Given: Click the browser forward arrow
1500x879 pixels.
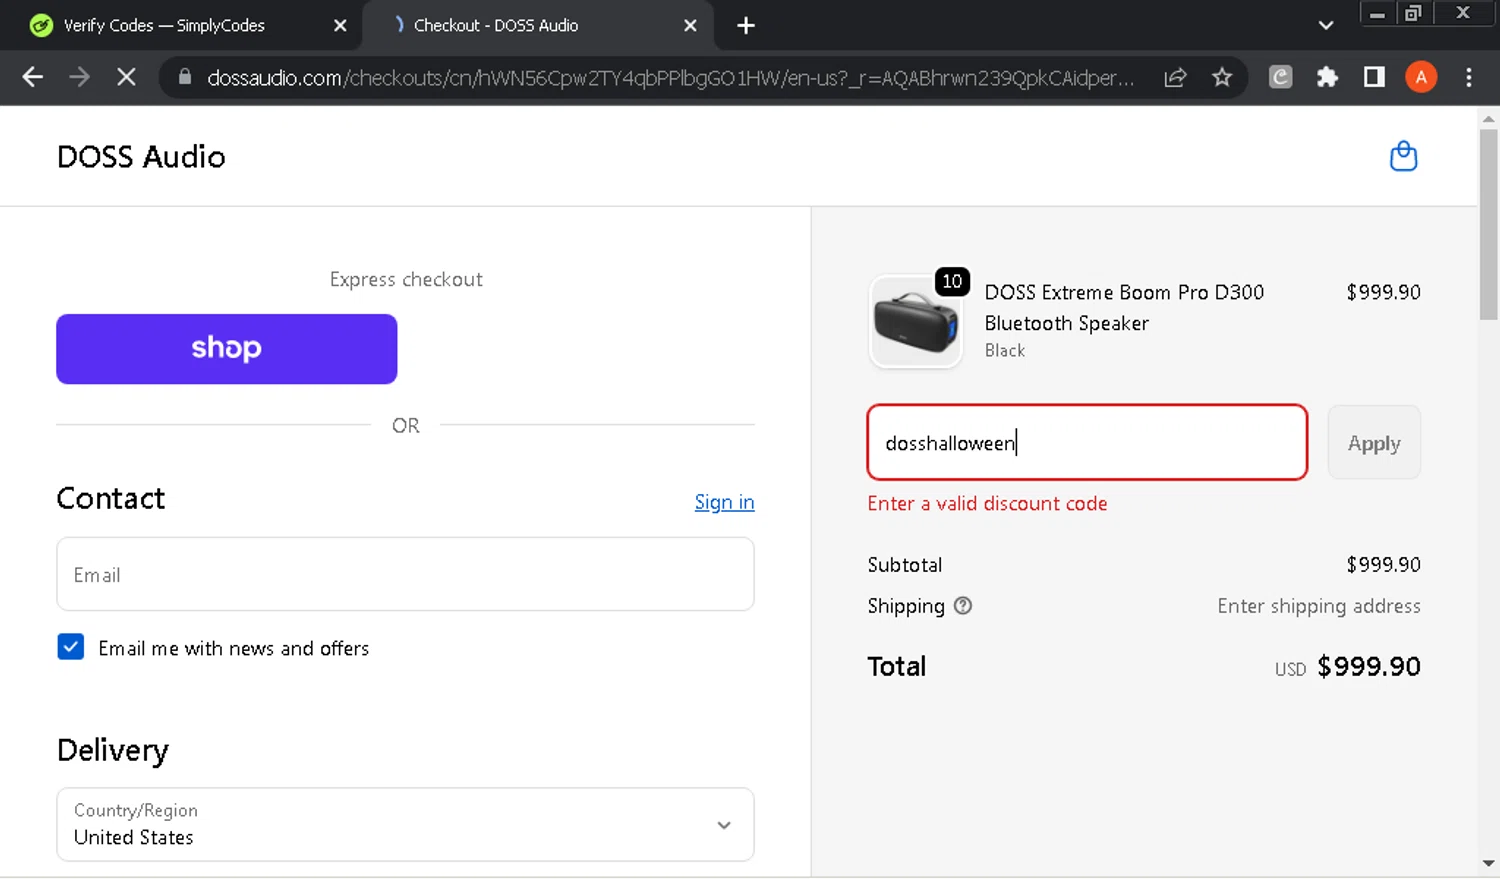Looking at the screenshot, I should point(79,77).
